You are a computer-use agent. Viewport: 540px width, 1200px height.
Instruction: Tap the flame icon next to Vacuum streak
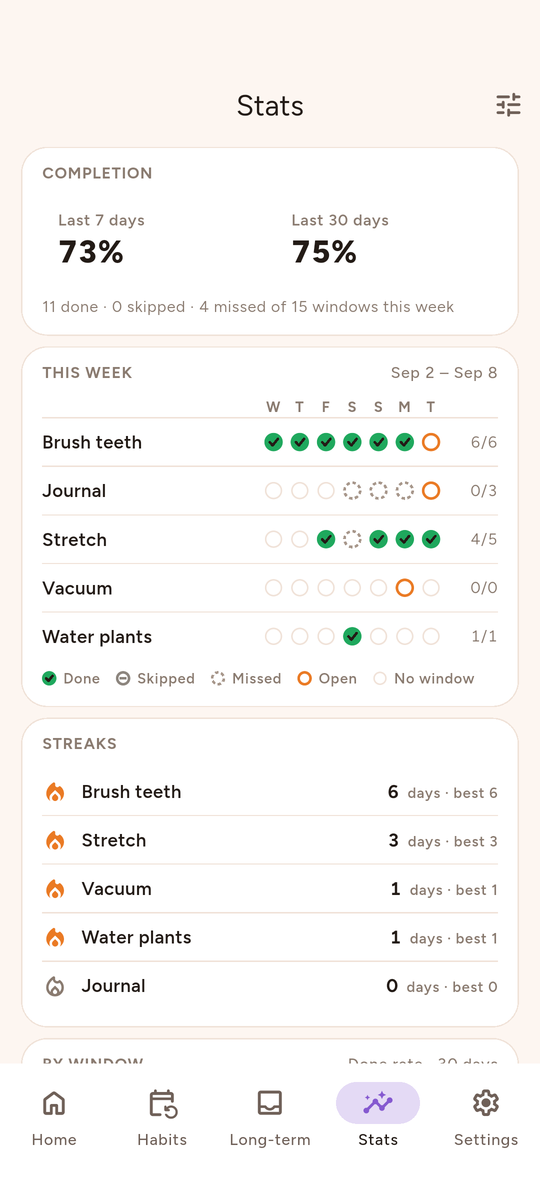click(x=55, y=889)
